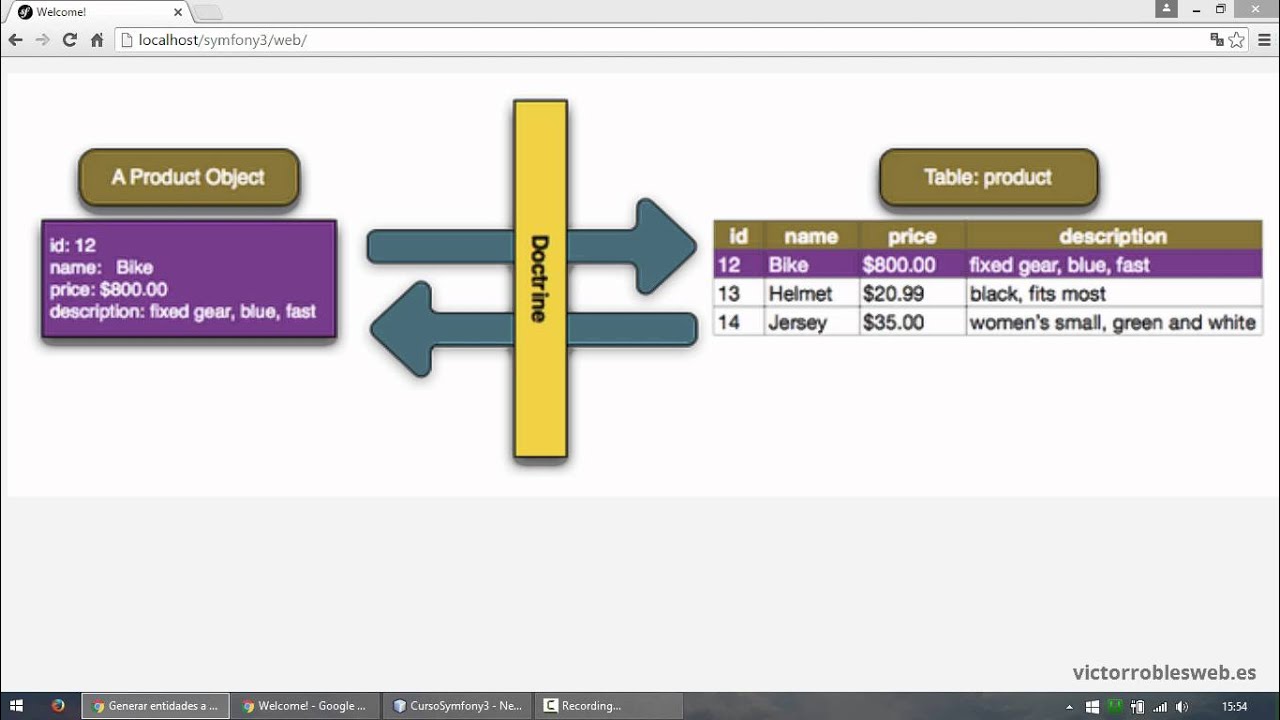Click the browser forward arrow

(42, 40)
